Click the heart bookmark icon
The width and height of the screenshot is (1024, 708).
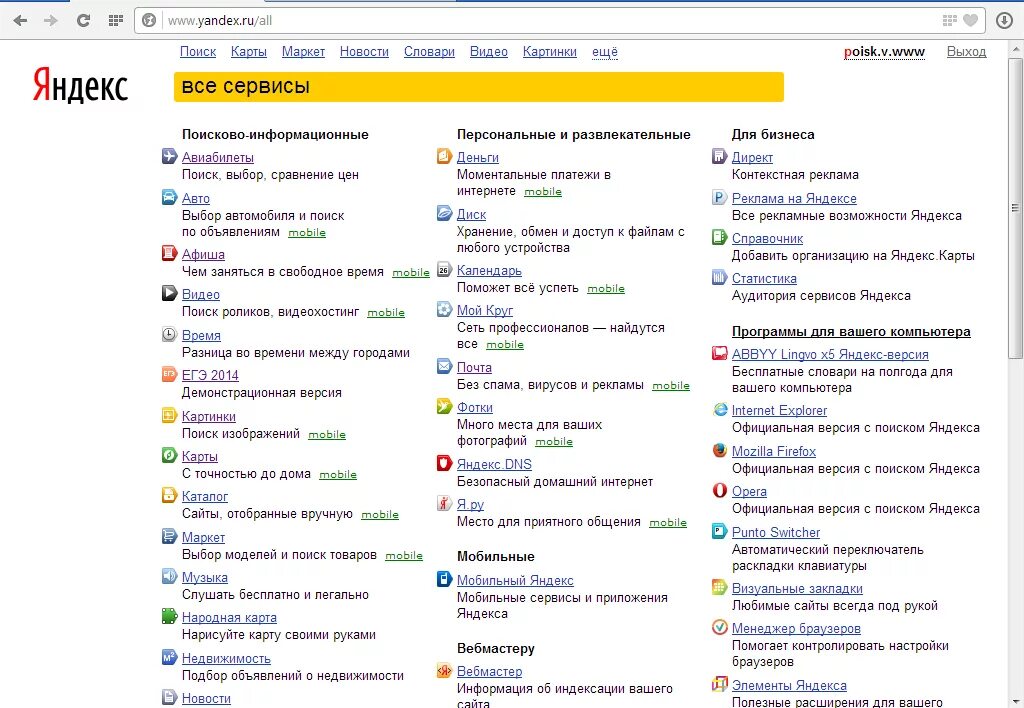tap(970, 20)
